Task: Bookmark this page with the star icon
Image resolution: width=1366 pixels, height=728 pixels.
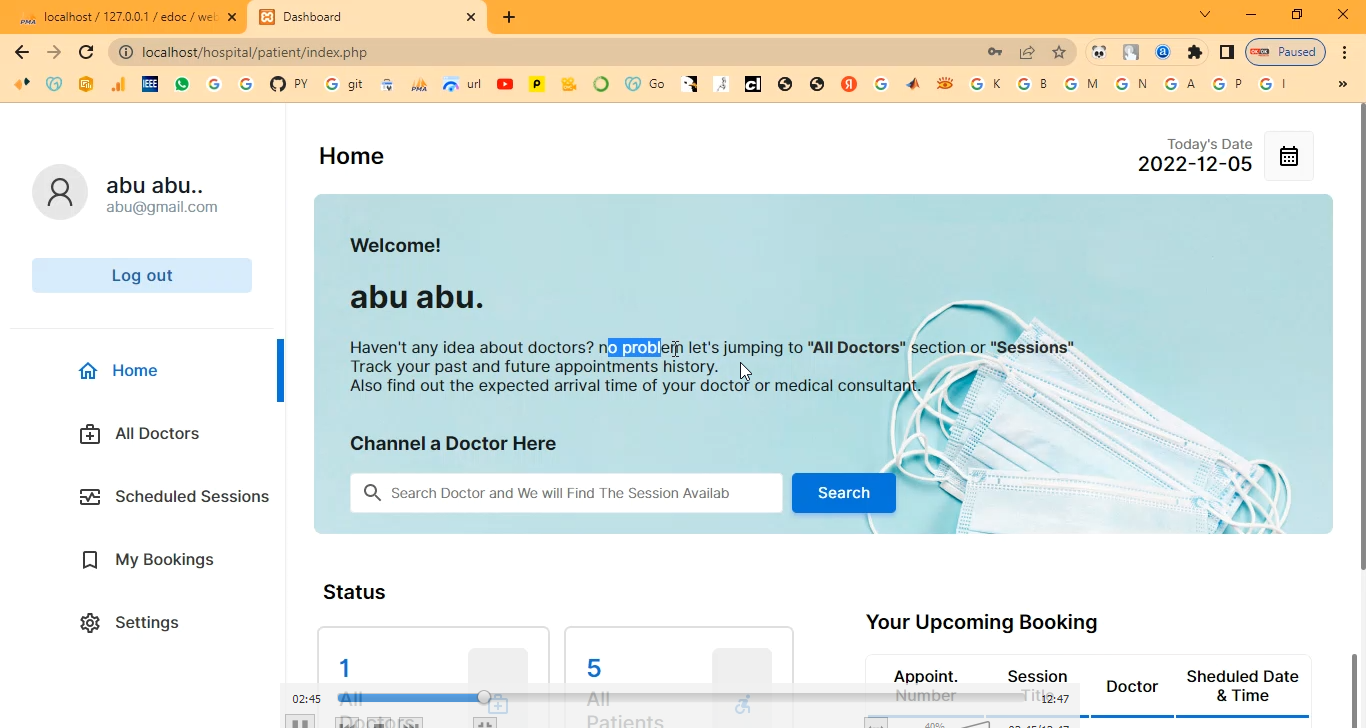Action: click(x=1059, y=52)
